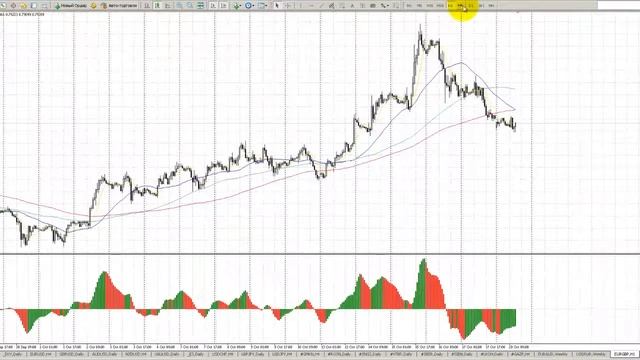Zoom in the chart with magnifier icon
Image resolution: width=640 pixels, height=360 pixels.
tap(179, 6)
